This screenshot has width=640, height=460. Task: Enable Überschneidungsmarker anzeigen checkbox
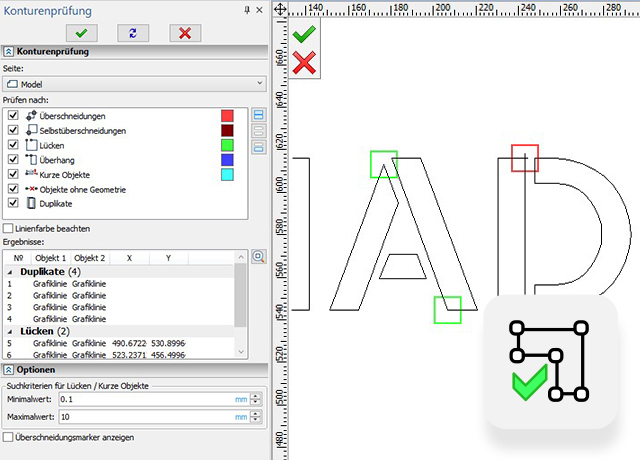(x=8, y=437)
